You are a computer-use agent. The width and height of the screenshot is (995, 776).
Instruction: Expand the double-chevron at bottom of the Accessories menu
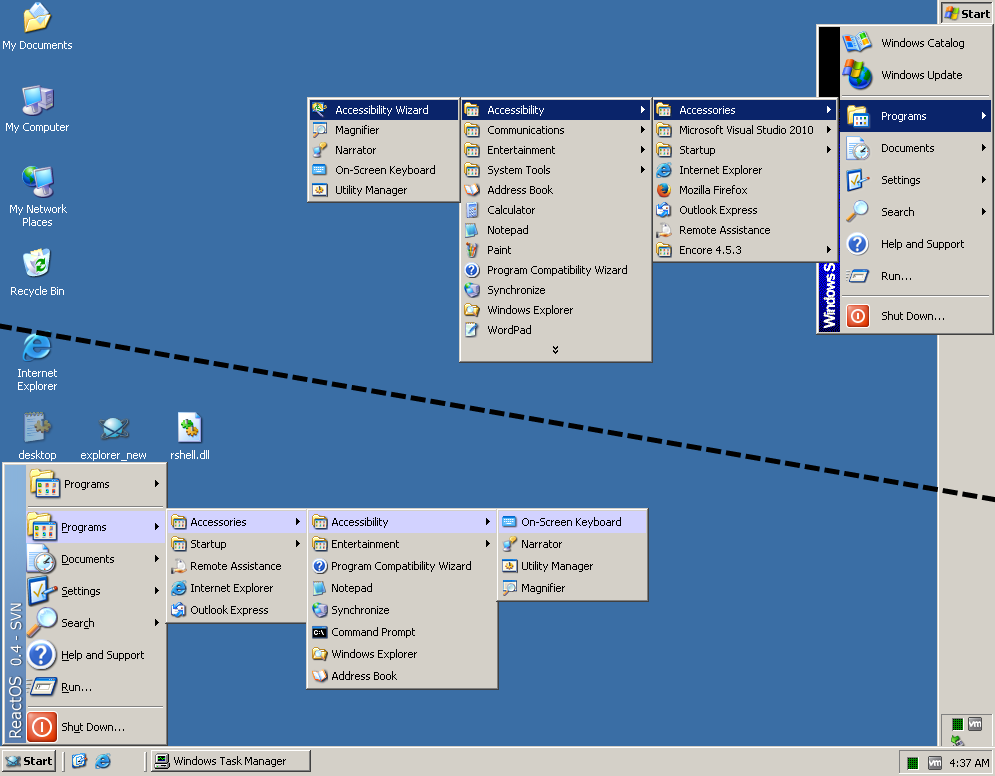[x=555, y=350]
